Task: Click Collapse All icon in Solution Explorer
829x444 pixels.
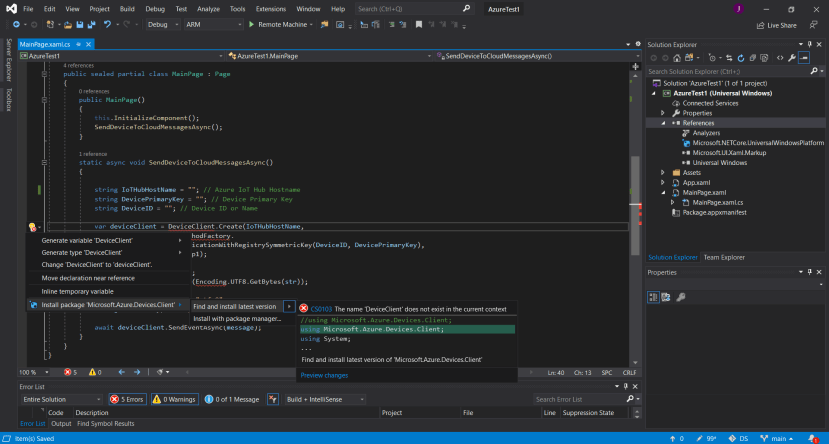Action: coord(752,58)
